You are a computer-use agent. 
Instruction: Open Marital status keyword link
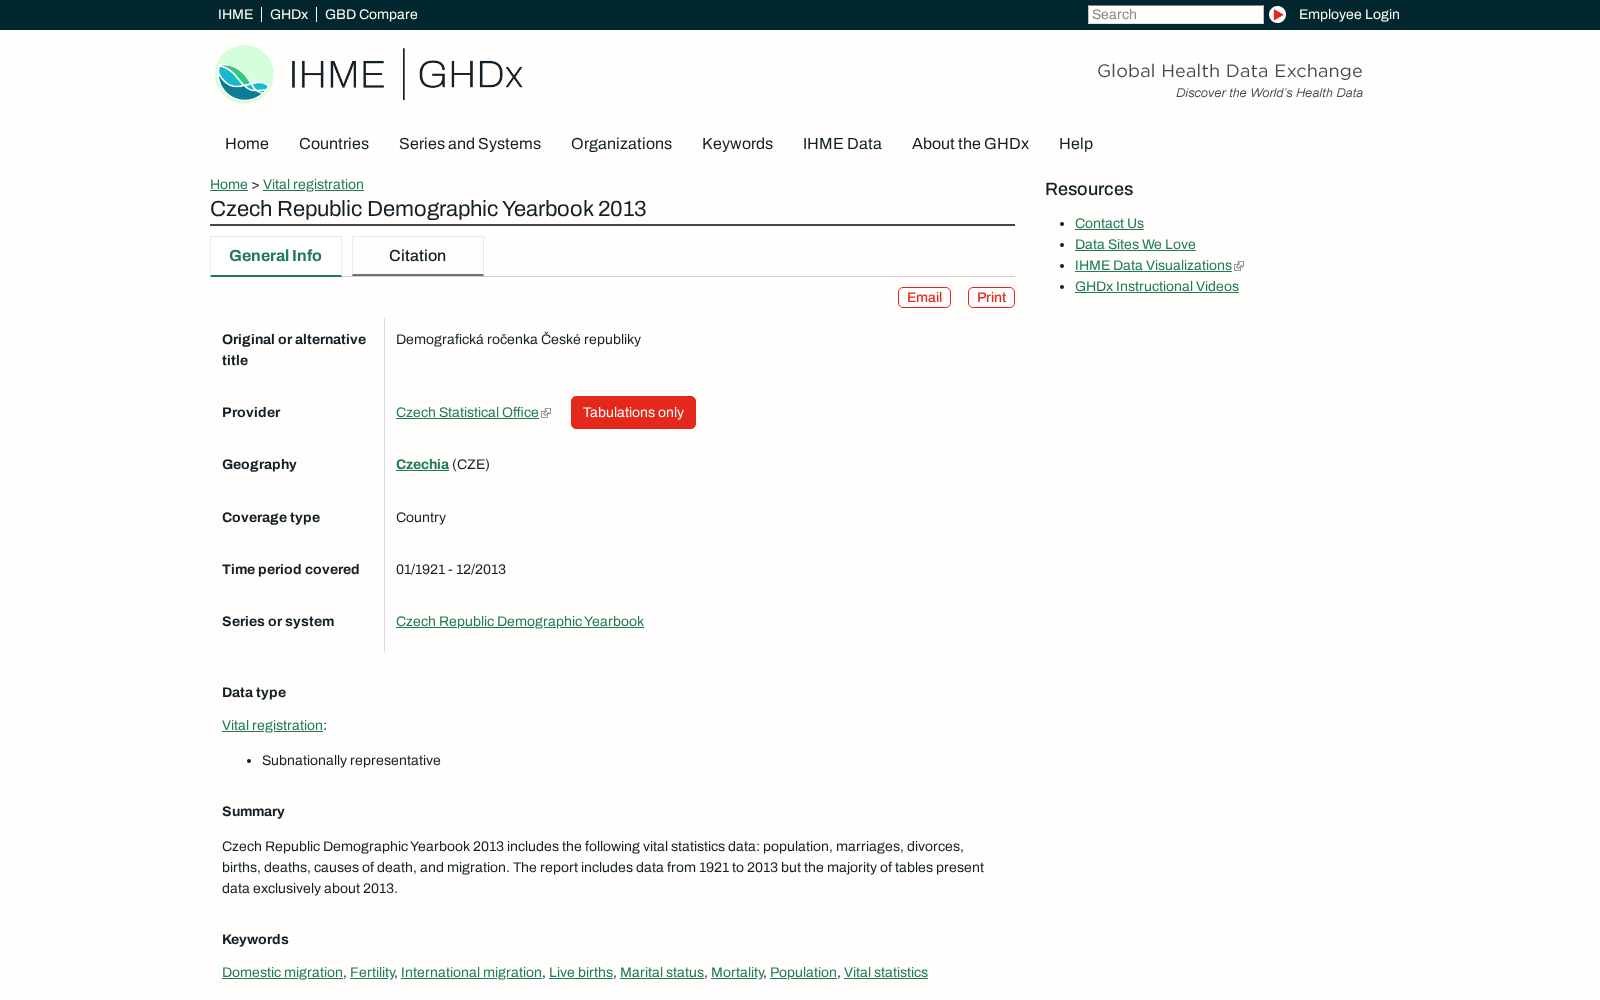[x=662, y=973]
